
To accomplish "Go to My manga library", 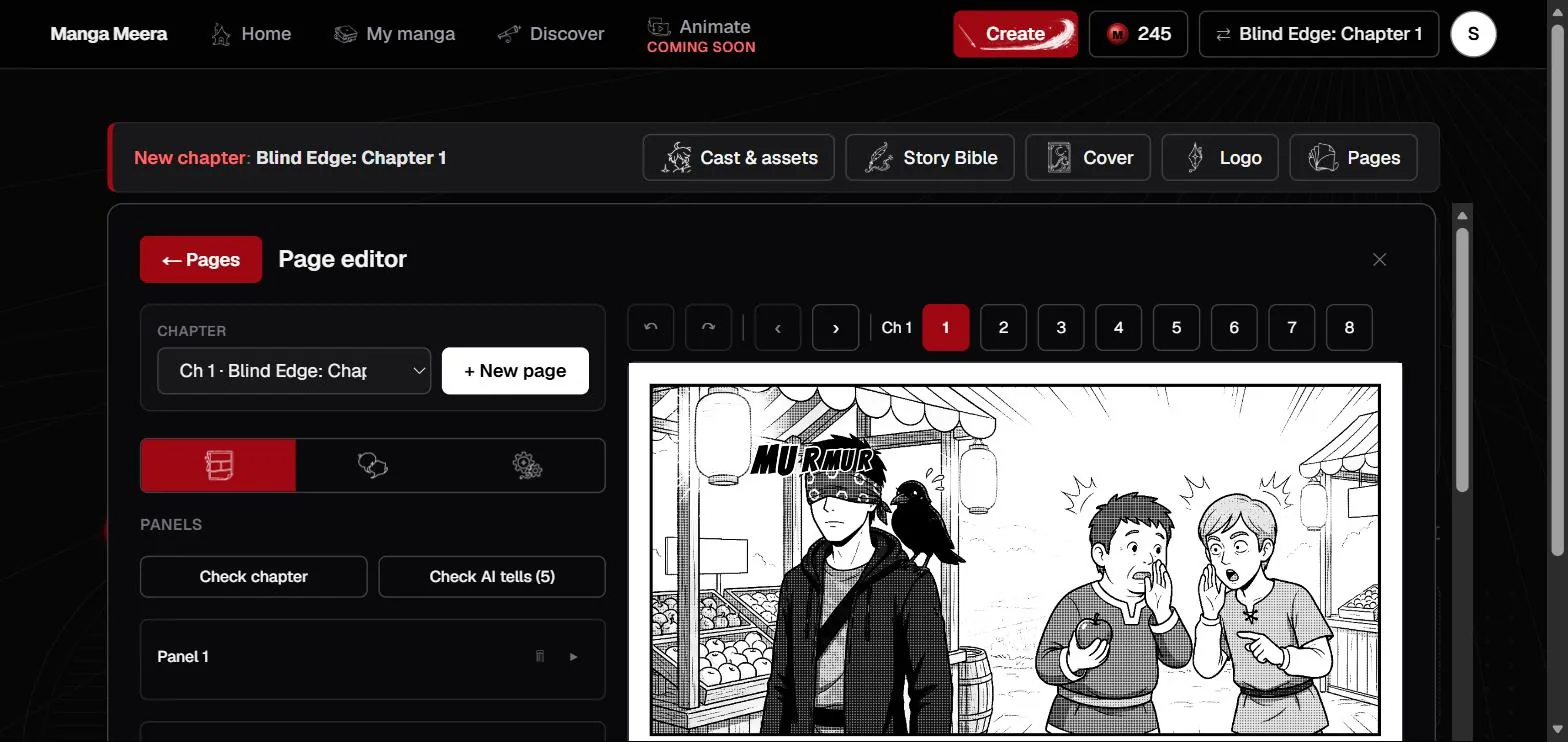I will point(394,34).
